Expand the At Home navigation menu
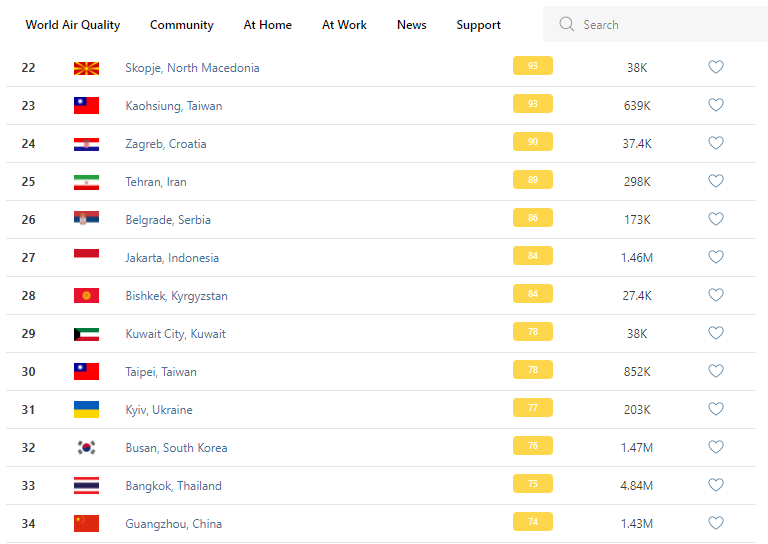Viewport: 768px width, 544px height. pyautogui.click(x=268, y=25)
